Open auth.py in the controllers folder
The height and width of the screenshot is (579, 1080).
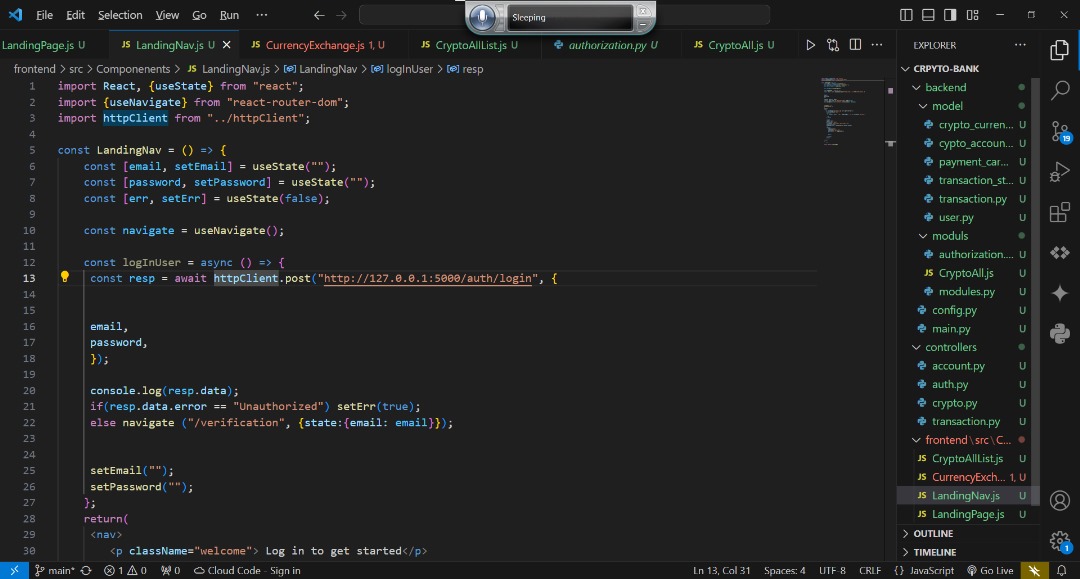coord(950,385)
